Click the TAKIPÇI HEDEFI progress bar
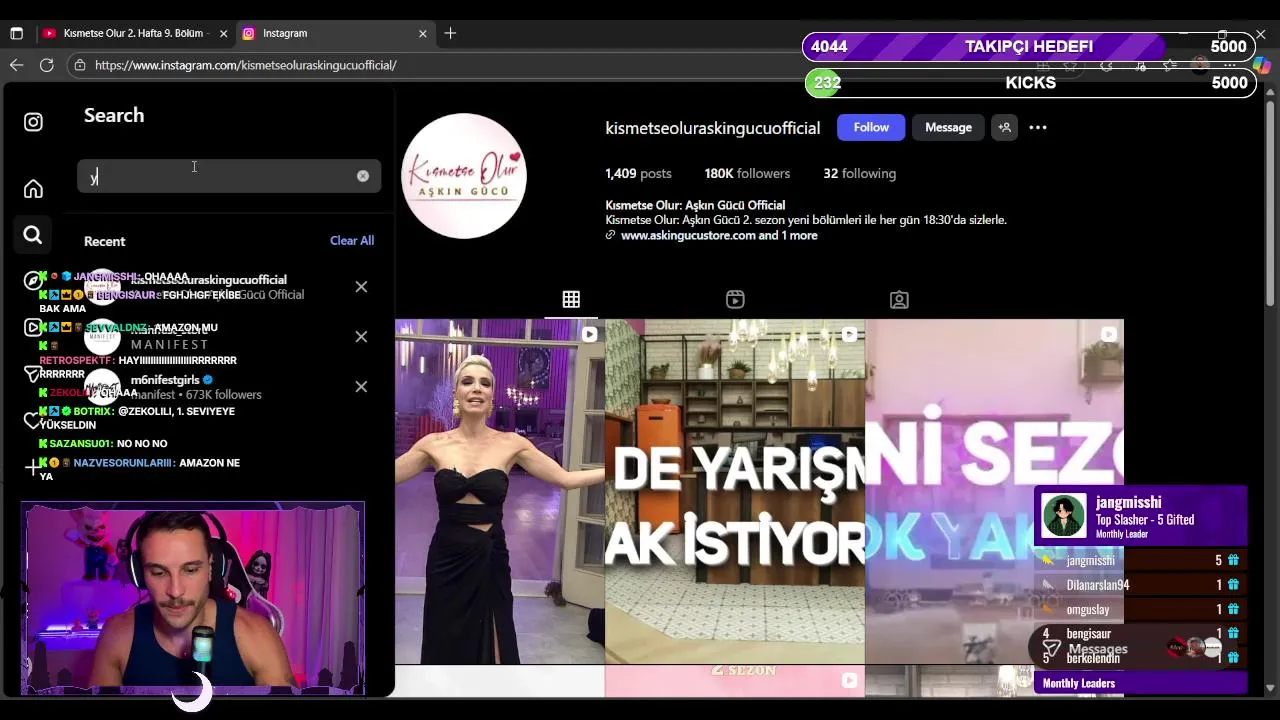 (1028, 46)
